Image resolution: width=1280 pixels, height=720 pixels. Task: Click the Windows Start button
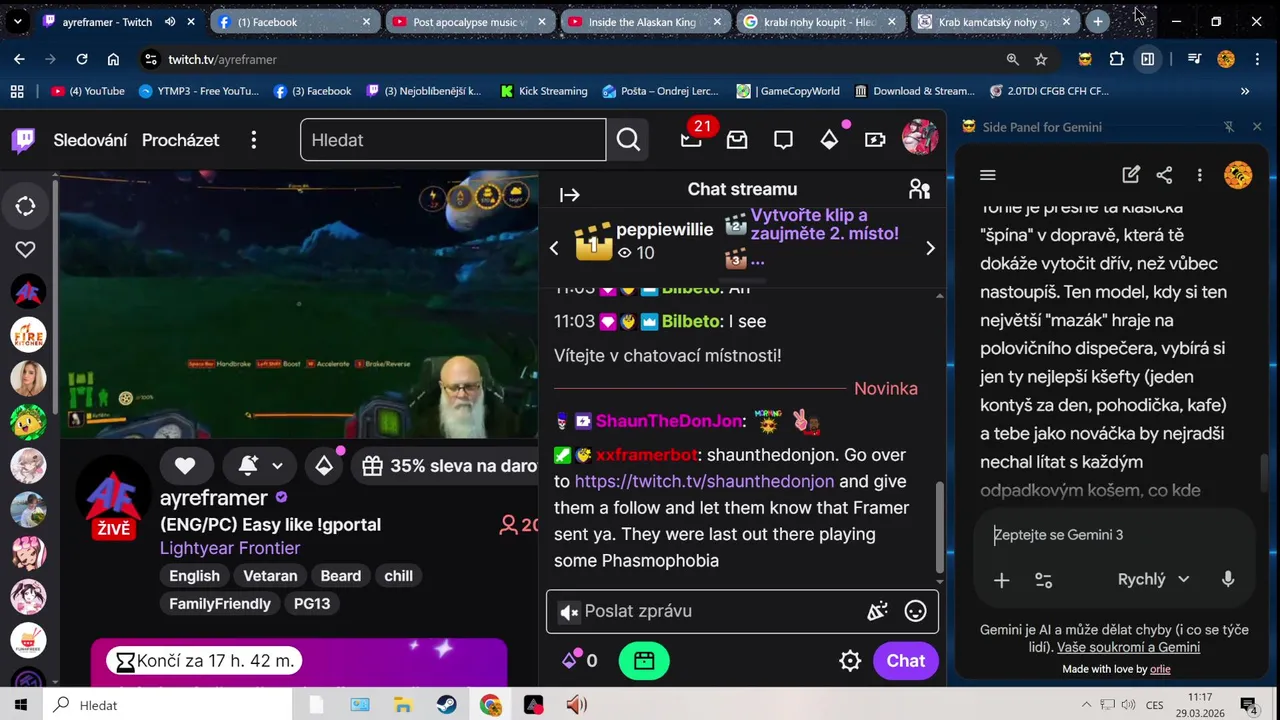click(x=20, y=705)
